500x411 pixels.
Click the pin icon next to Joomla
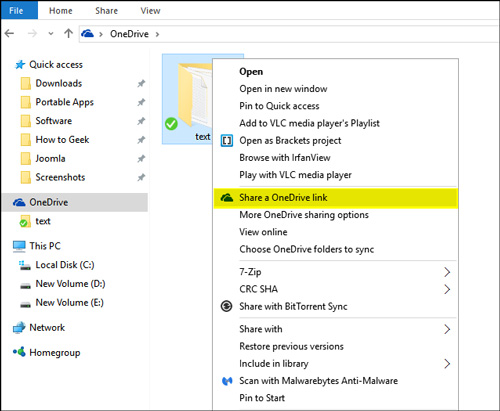[x=141, y=159]
